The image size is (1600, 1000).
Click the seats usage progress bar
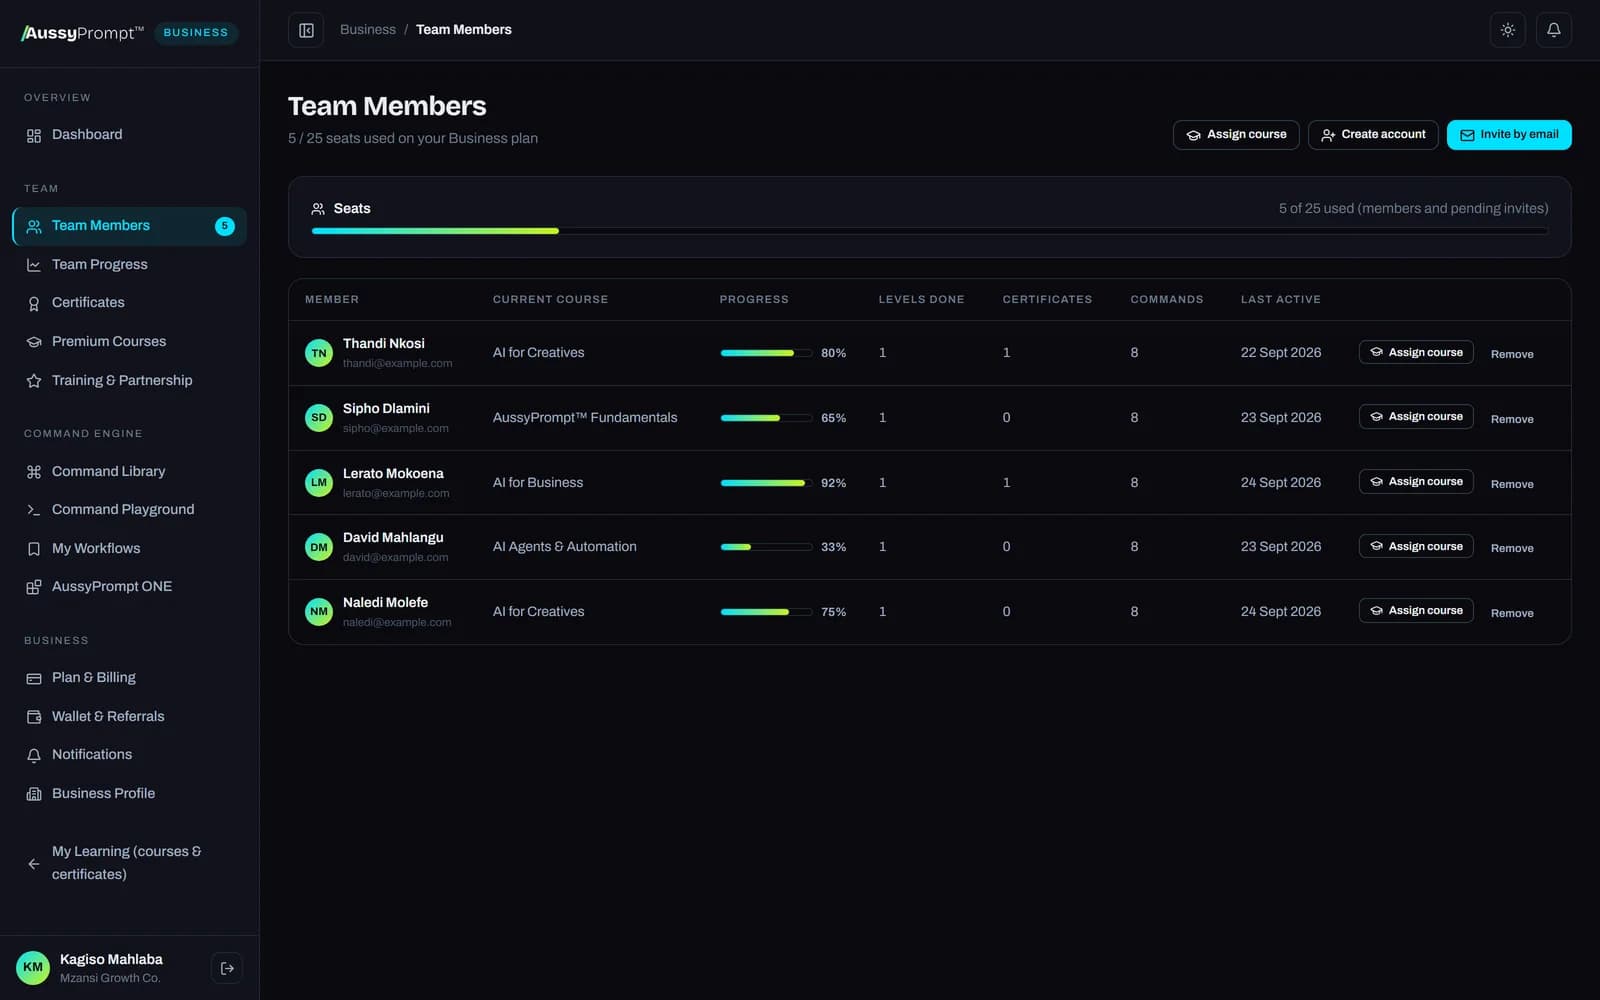click(930, 231)
